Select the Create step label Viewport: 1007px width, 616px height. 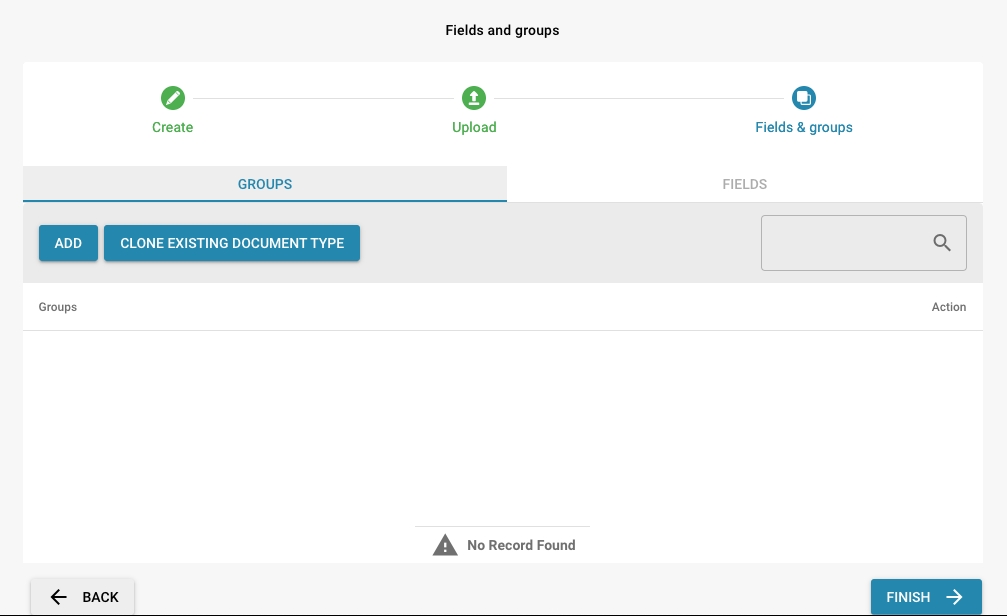coord(173,127)
